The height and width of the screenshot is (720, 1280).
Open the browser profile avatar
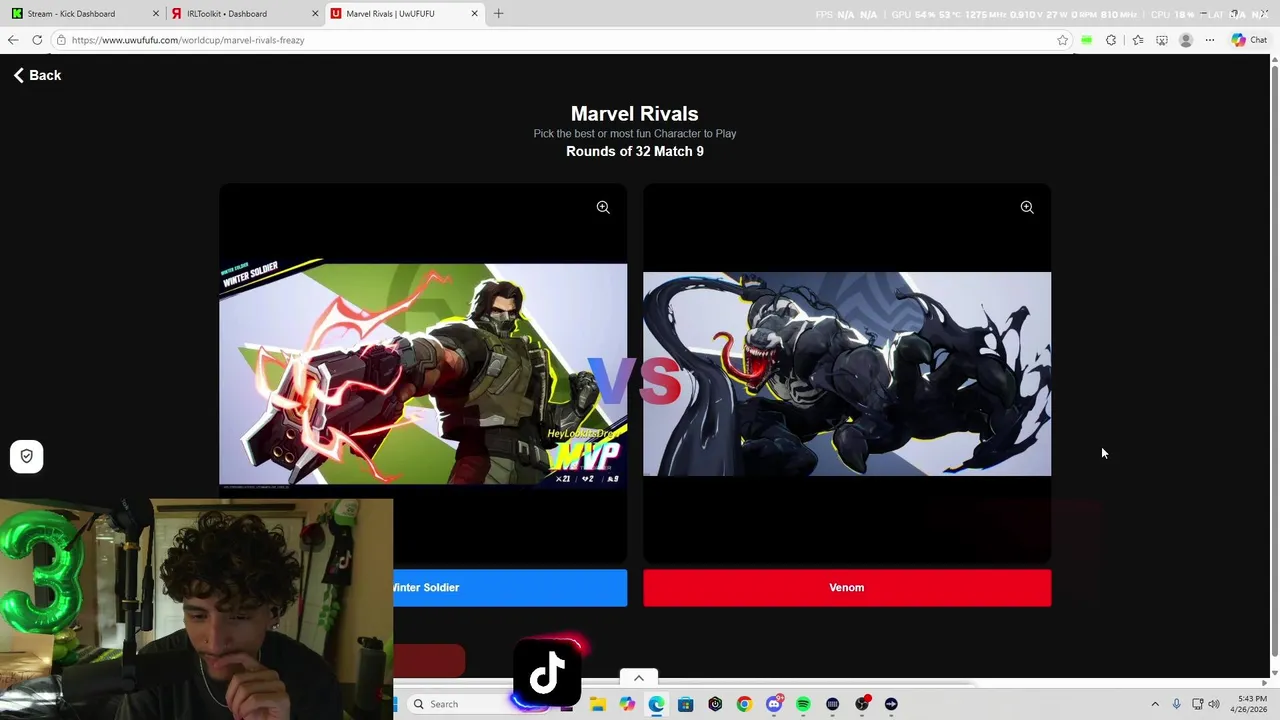point(1186,40)
